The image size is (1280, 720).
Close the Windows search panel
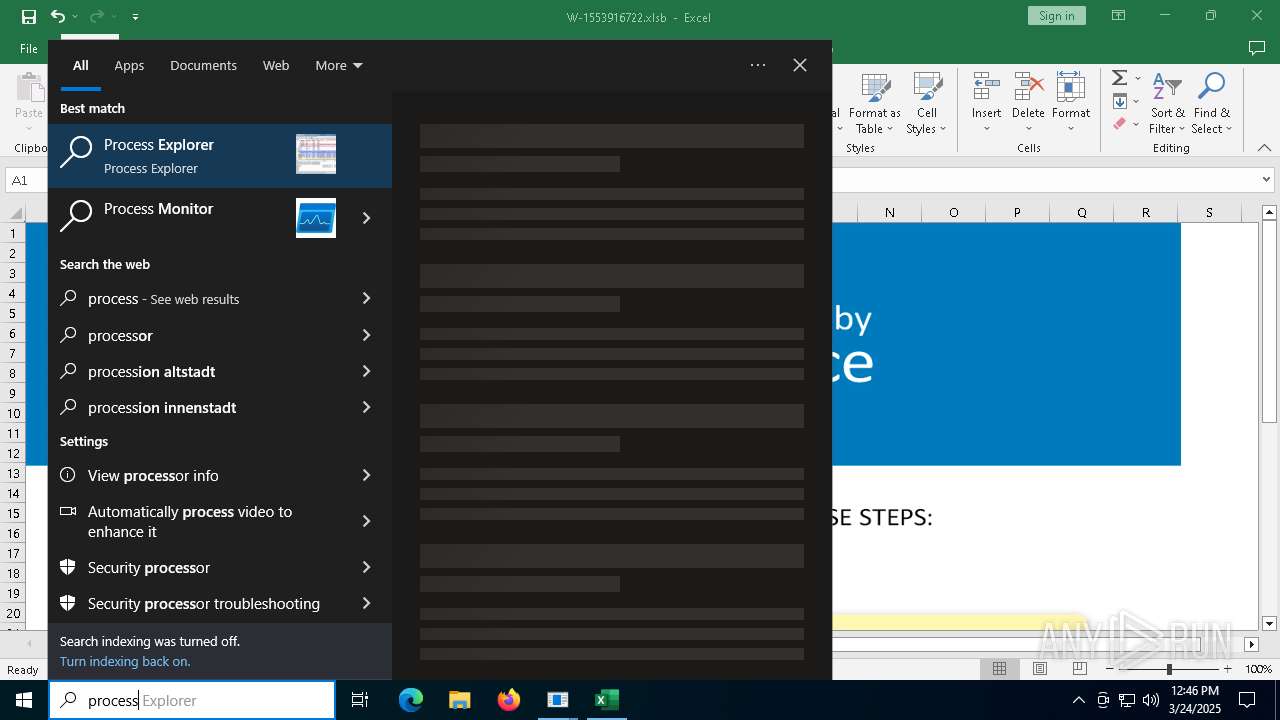tap(800, 65)
